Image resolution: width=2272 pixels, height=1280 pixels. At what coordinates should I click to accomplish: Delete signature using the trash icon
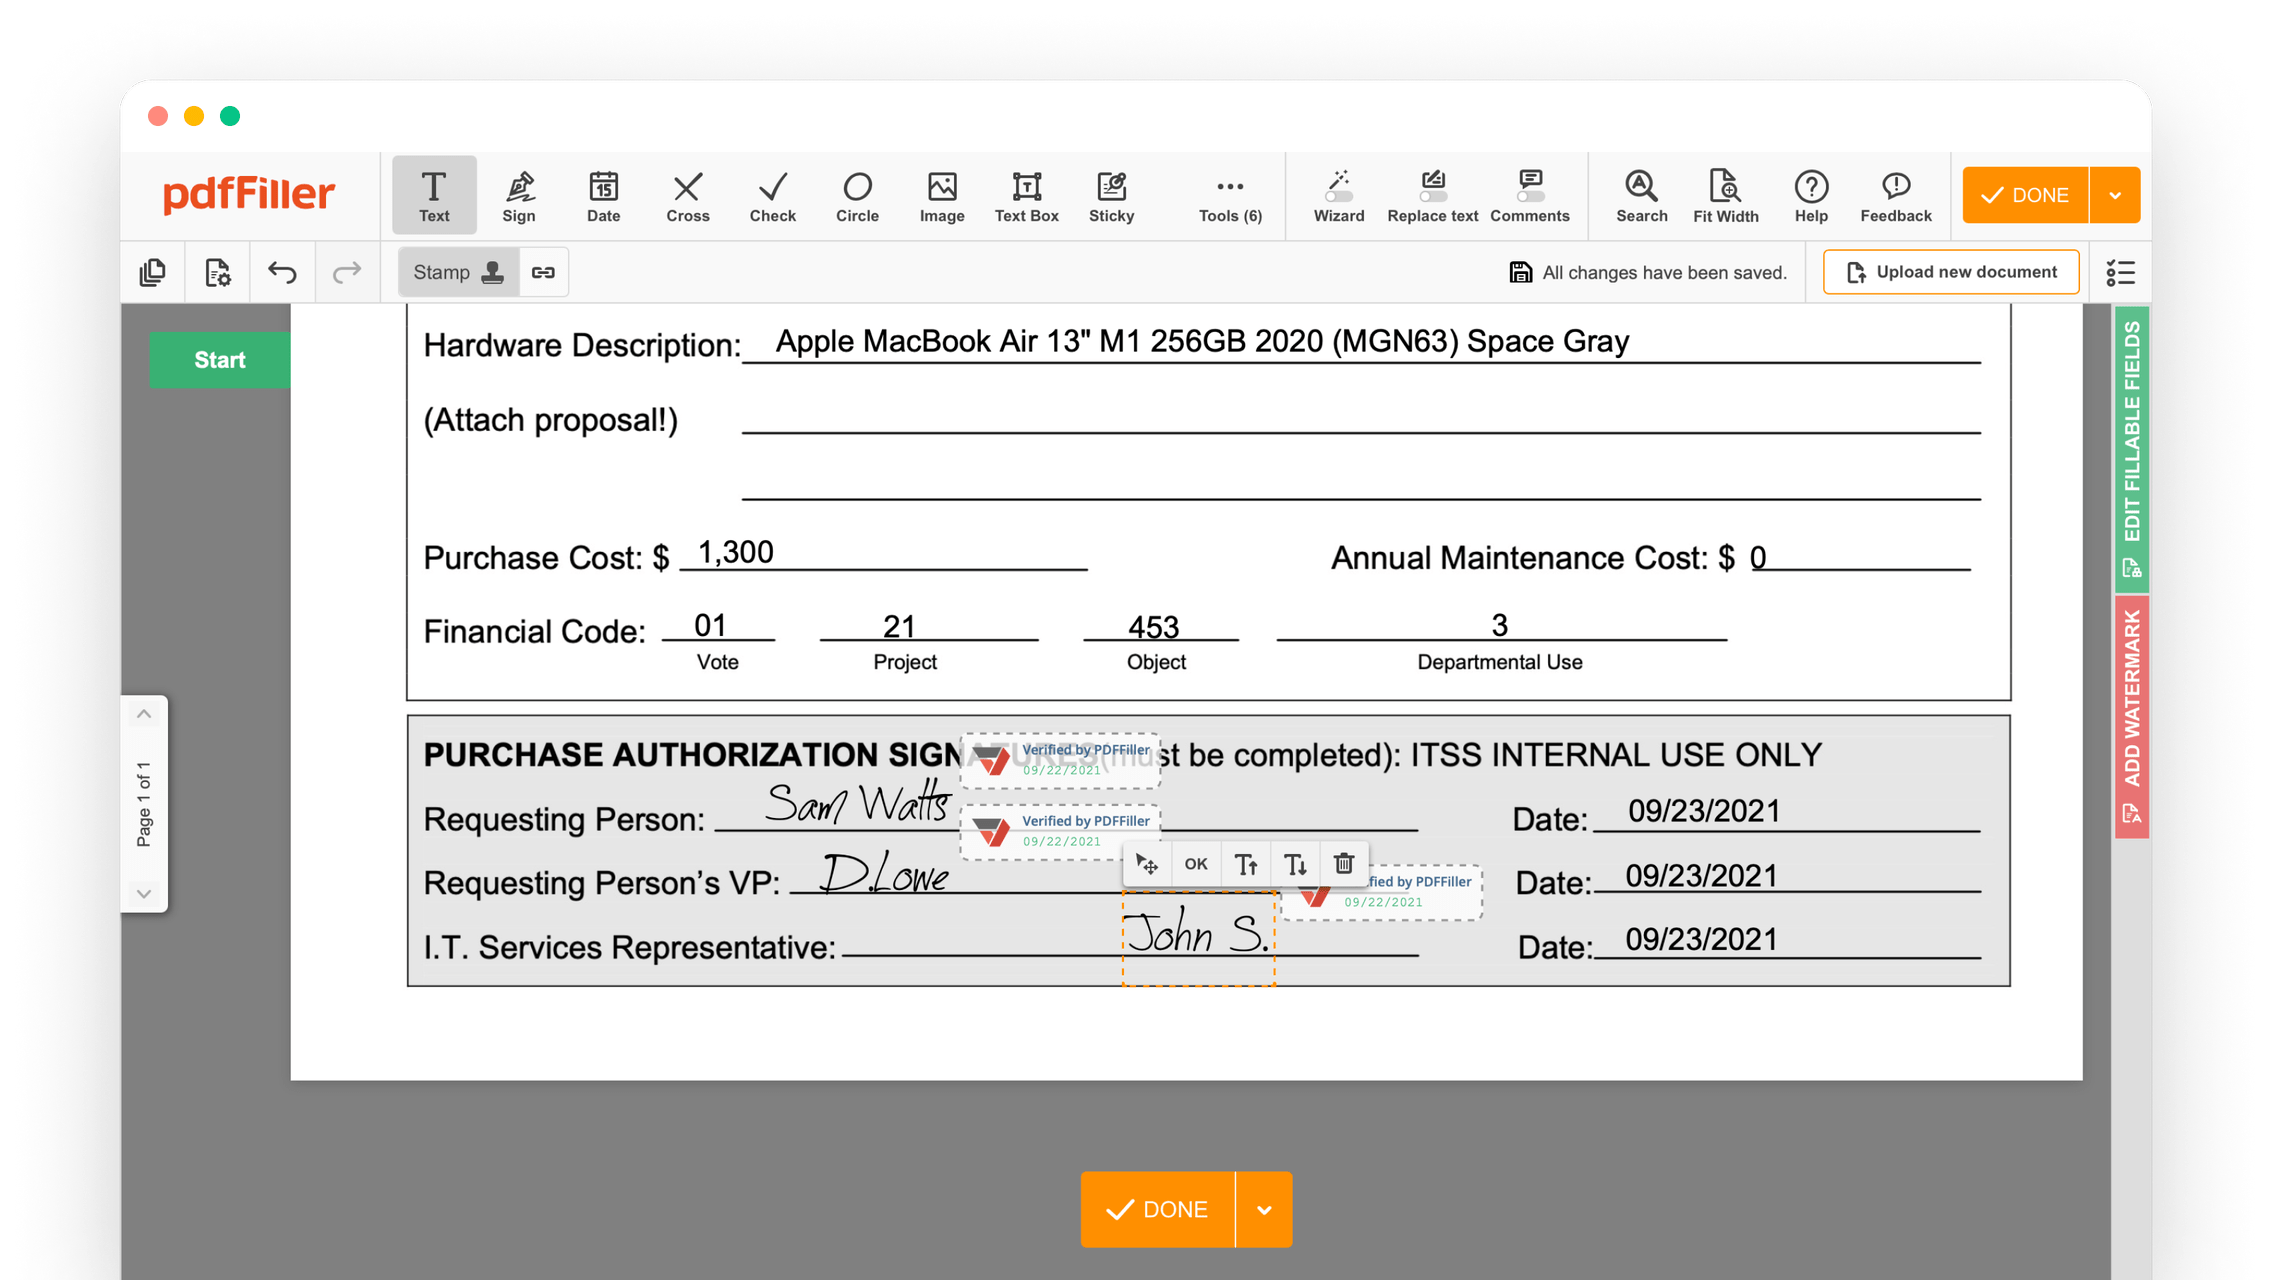tap(1344, 863)
